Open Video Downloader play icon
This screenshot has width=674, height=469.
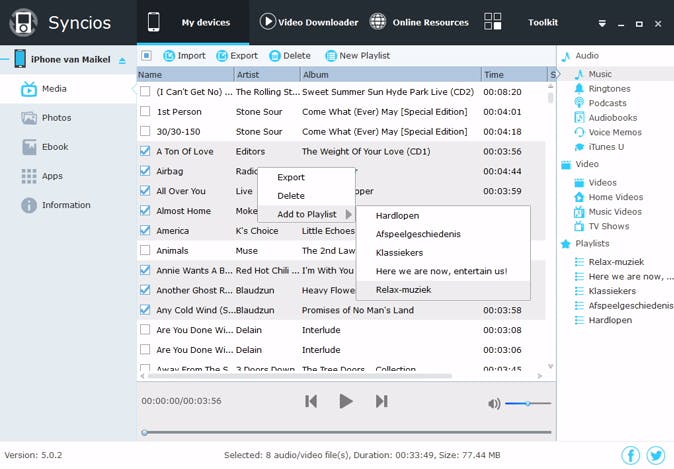[x=267, y=21]
